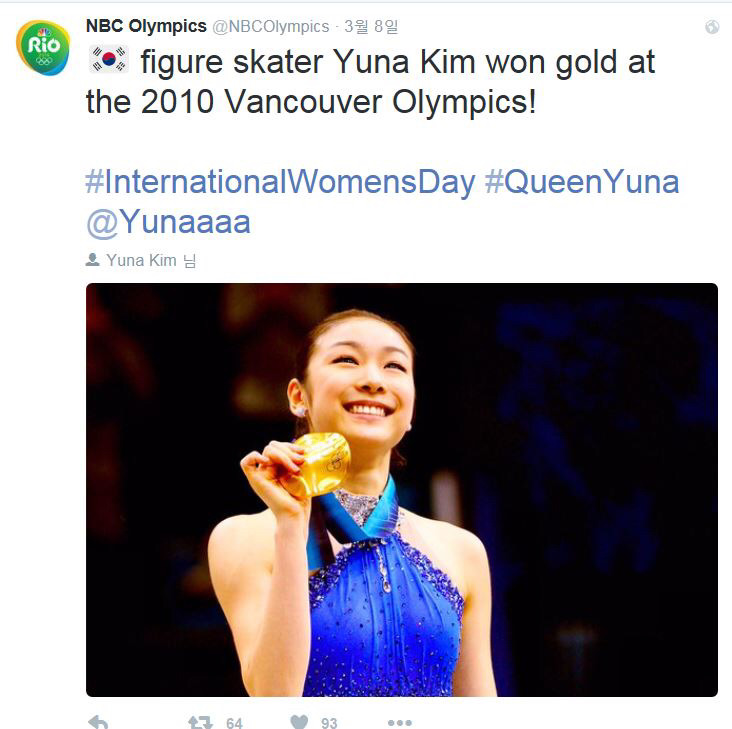Screen dimensions: 732x729
Task: Click the South Korea flag emoji
Action: pyautogui.click(x=108, y=62)
